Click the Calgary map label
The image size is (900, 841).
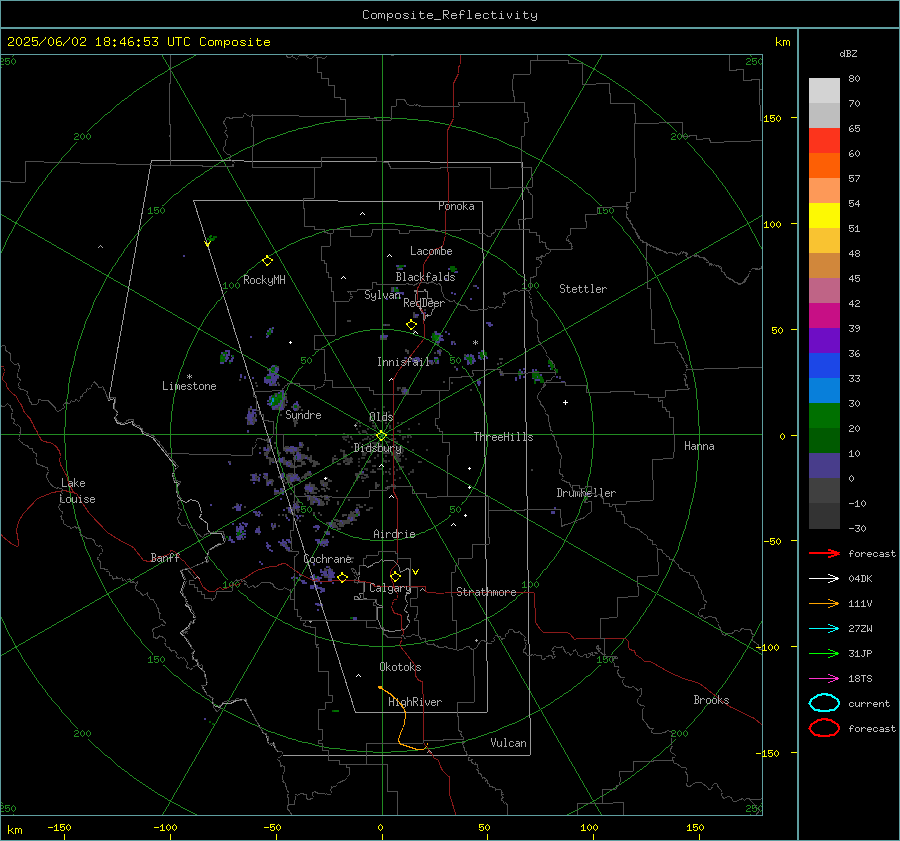click(390, 588)
